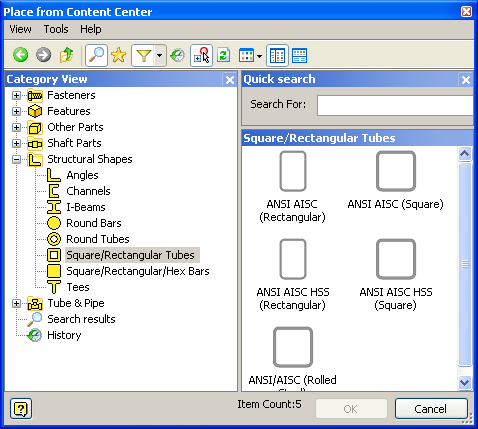This screenshot has height=429, width=478.
Task: Expand the Features category
Action: (16, 111)
